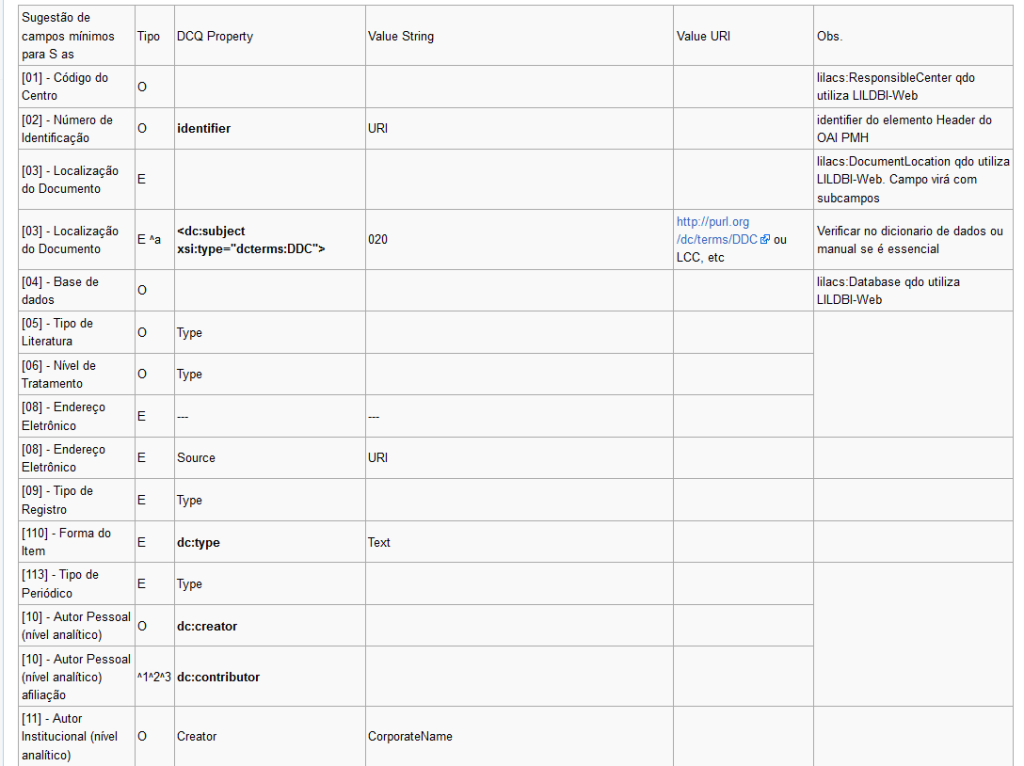The image size is (1024, 766).
Task: Select the '[04] - Base de dados' cell
Action: 76,291
